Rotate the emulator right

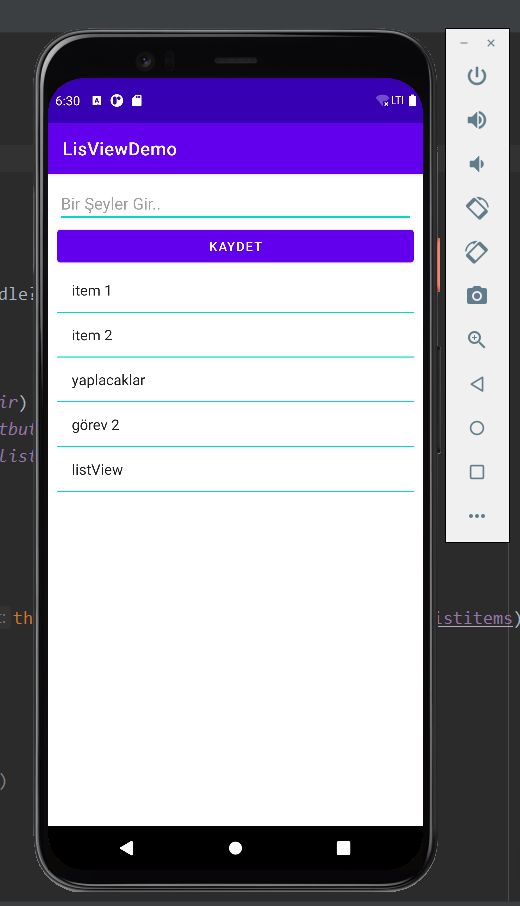pyautogui.click(x=477, y=252)
